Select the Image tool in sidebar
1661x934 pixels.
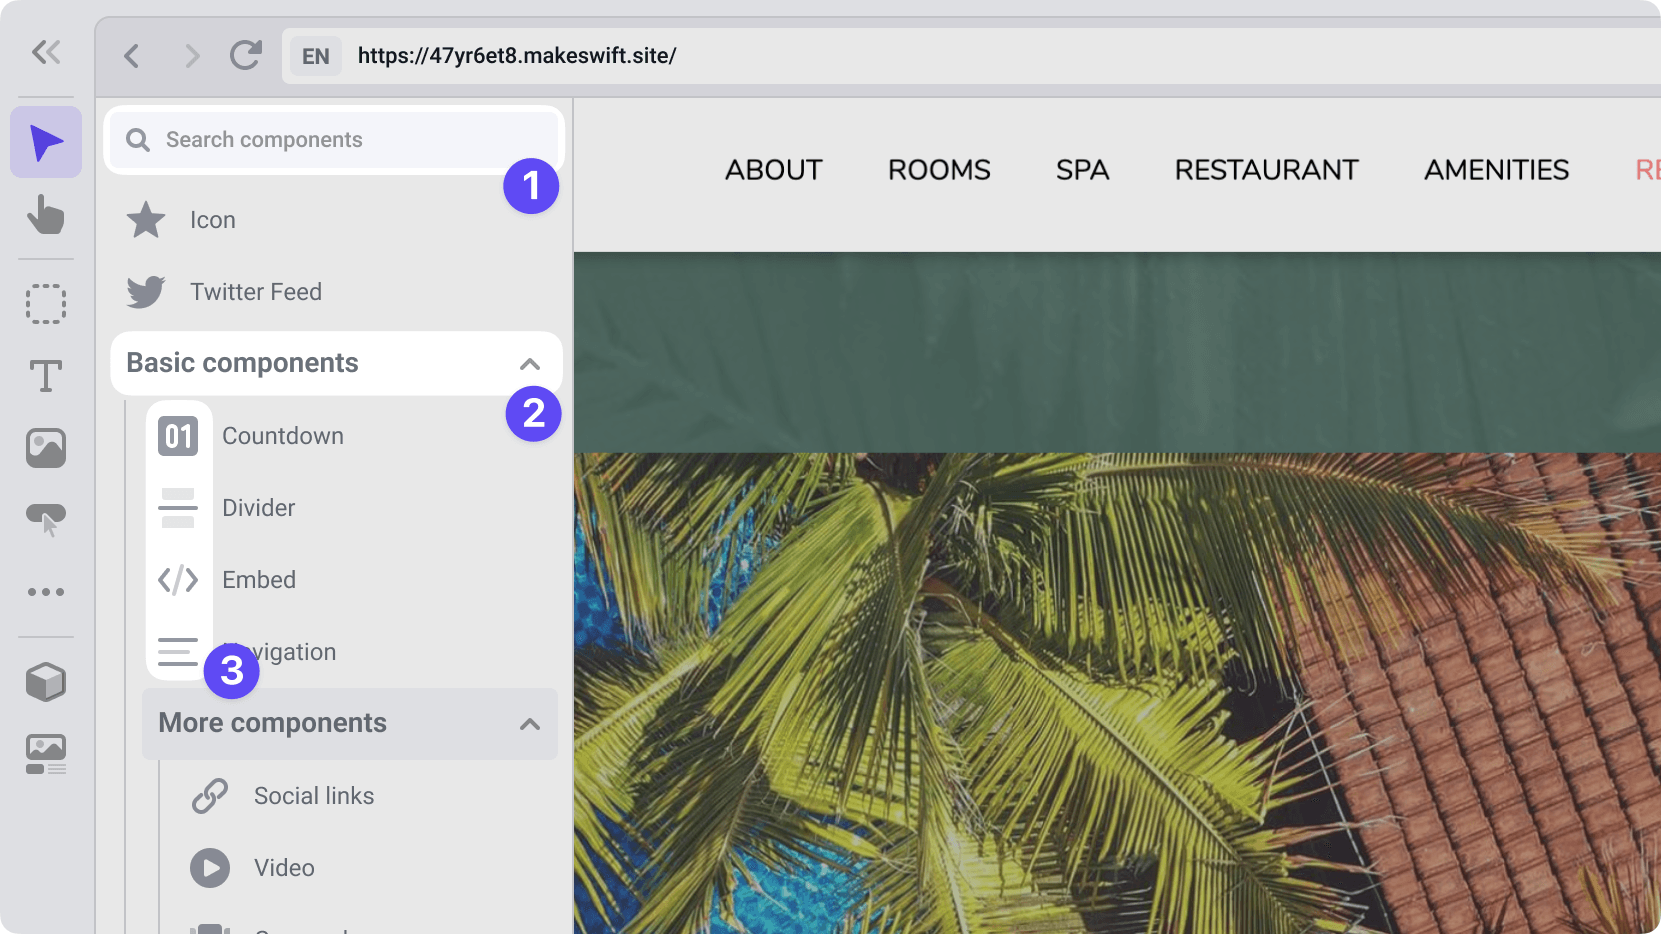tap(46, 448)
